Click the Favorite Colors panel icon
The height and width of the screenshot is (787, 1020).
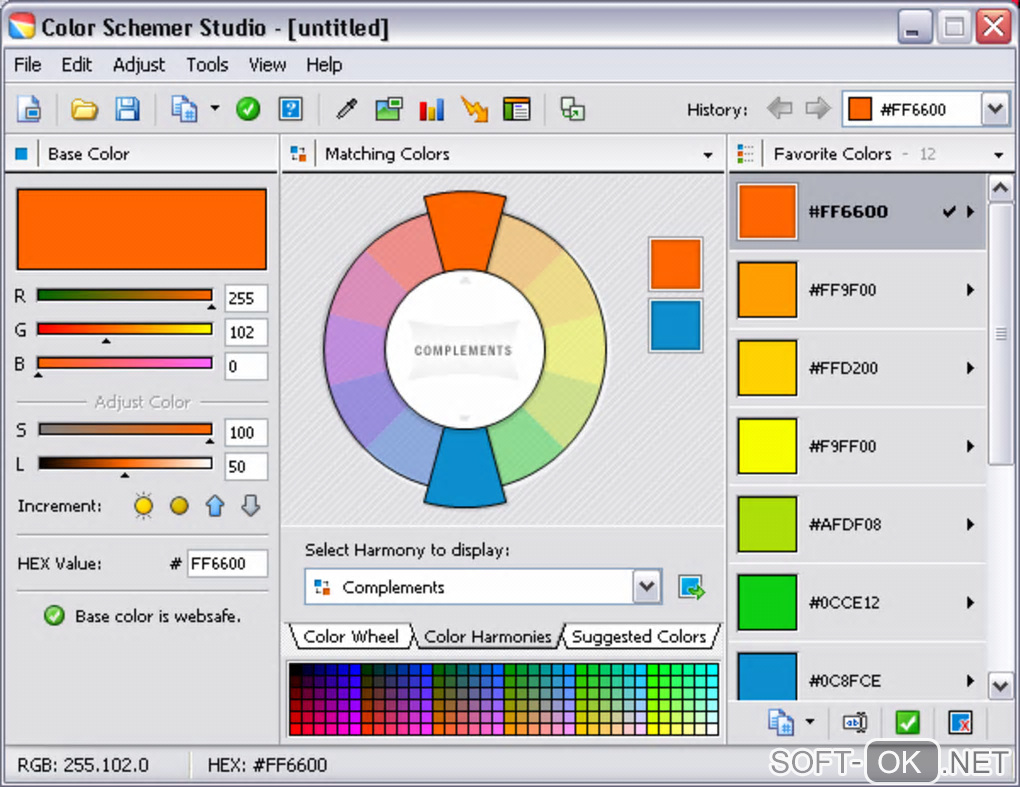[x=745, y=154]
